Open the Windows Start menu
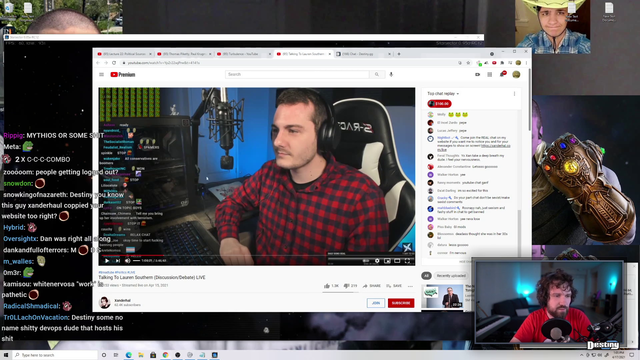The height and width of the screenshot is (360, 640). [x=6, y=355]
